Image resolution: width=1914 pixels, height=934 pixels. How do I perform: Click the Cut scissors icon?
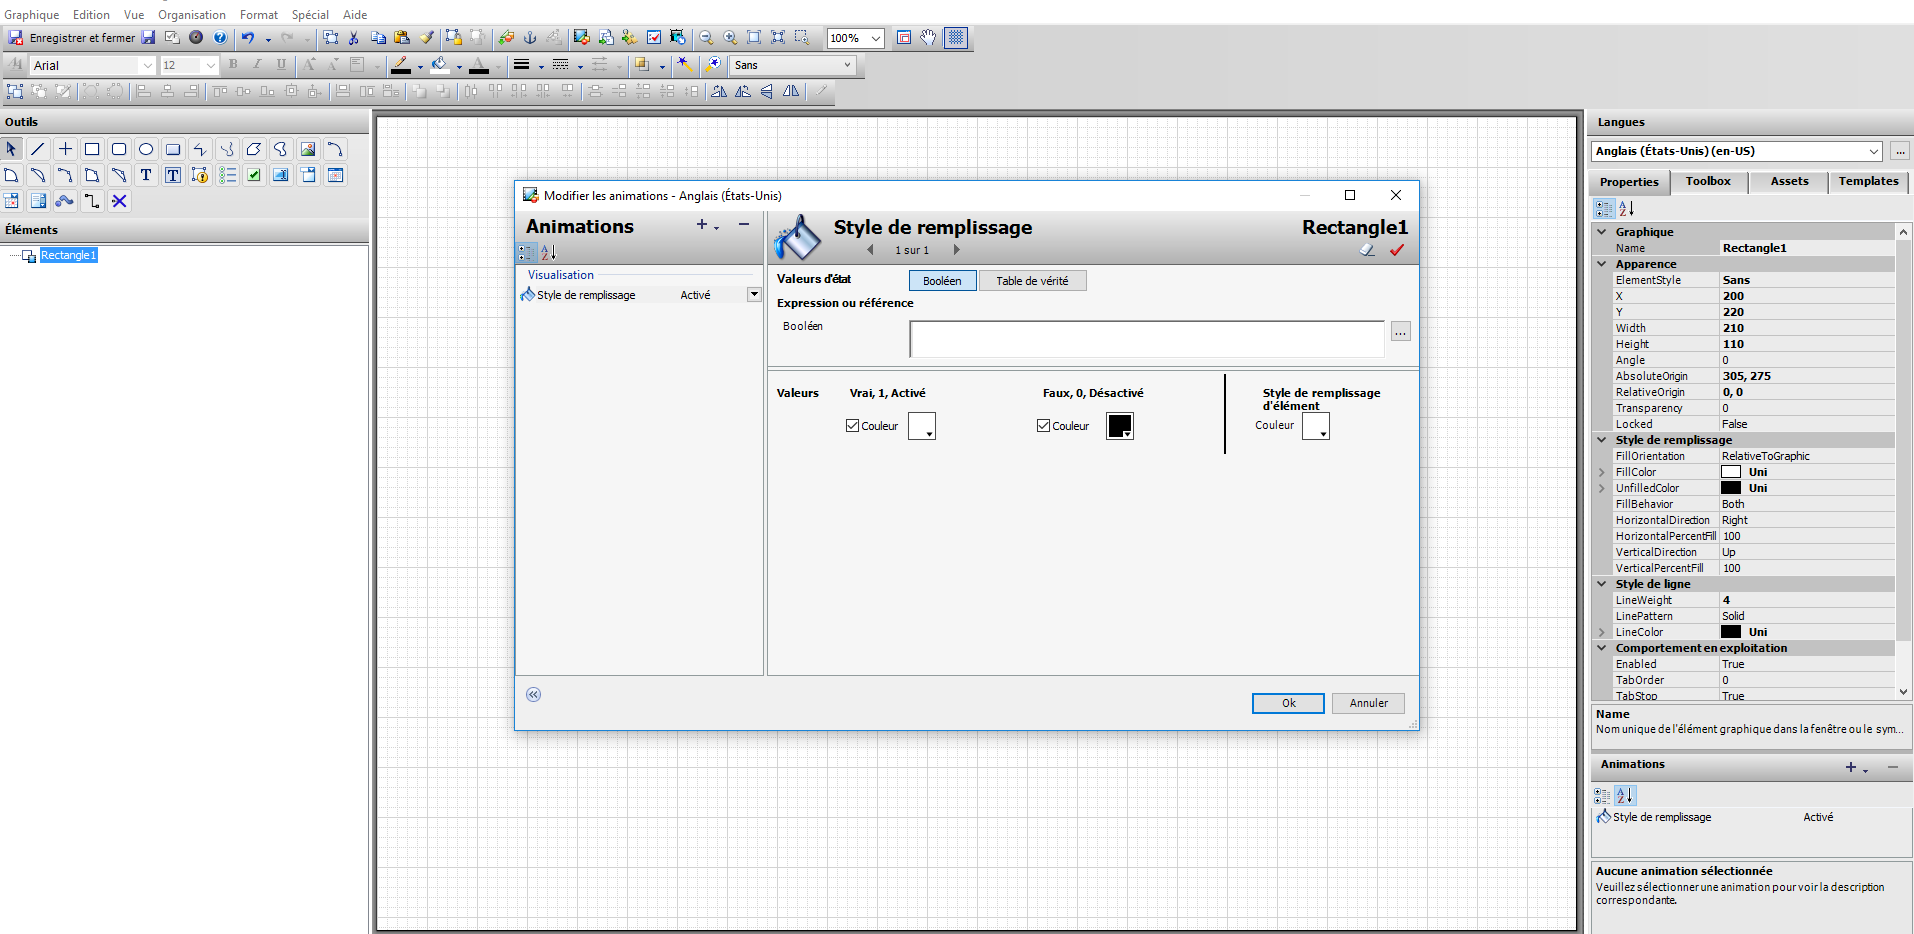(354, 38)
